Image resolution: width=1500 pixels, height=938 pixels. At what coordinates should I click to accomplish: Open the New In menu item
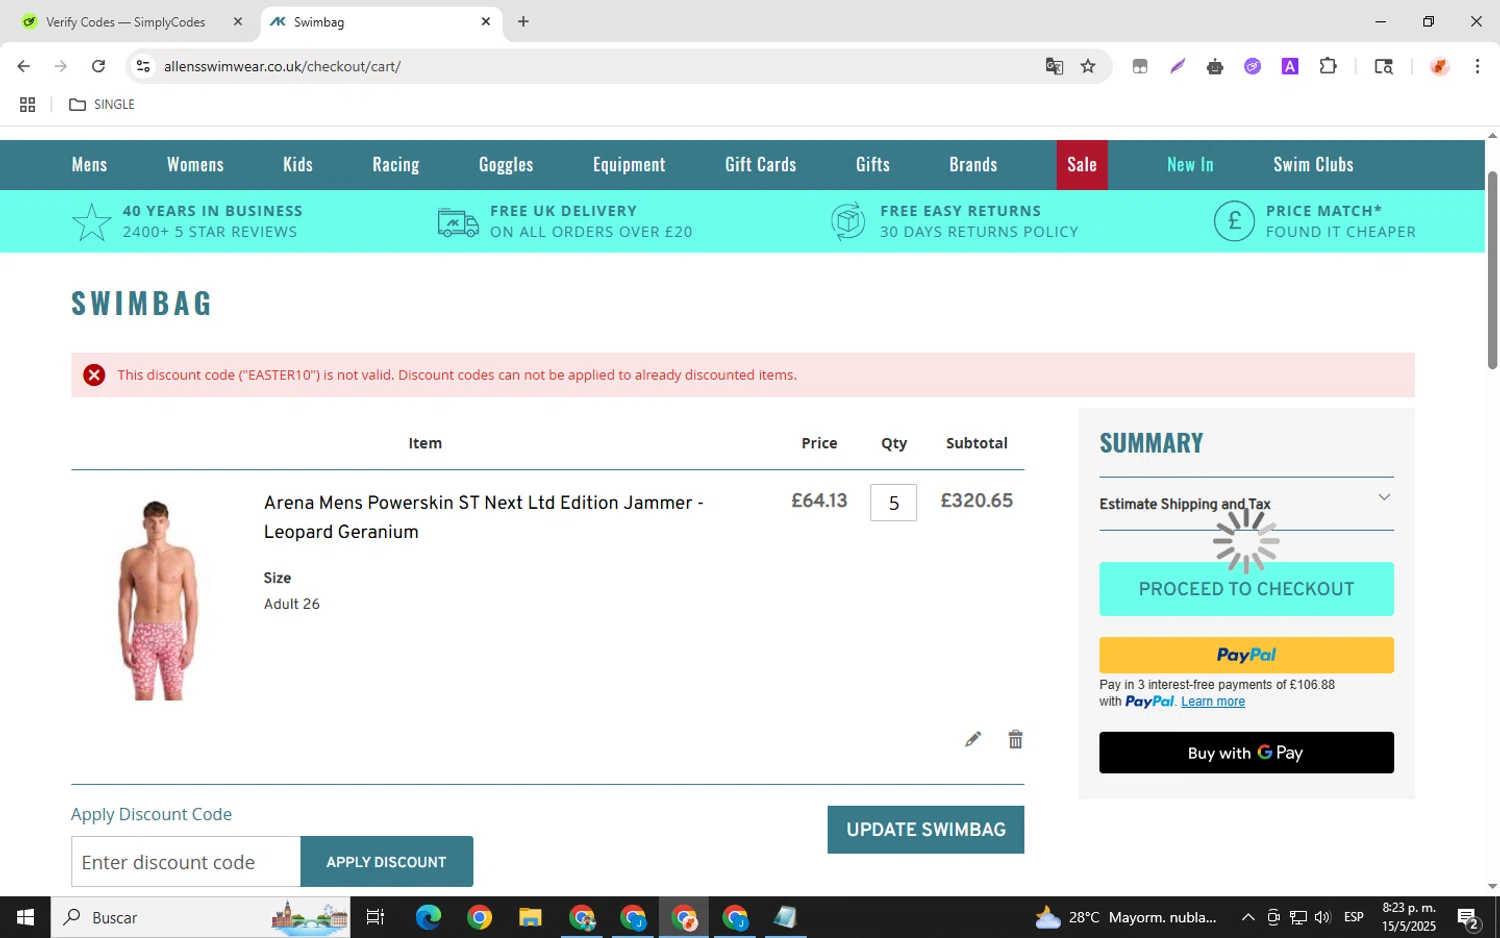coord(1190,165)
